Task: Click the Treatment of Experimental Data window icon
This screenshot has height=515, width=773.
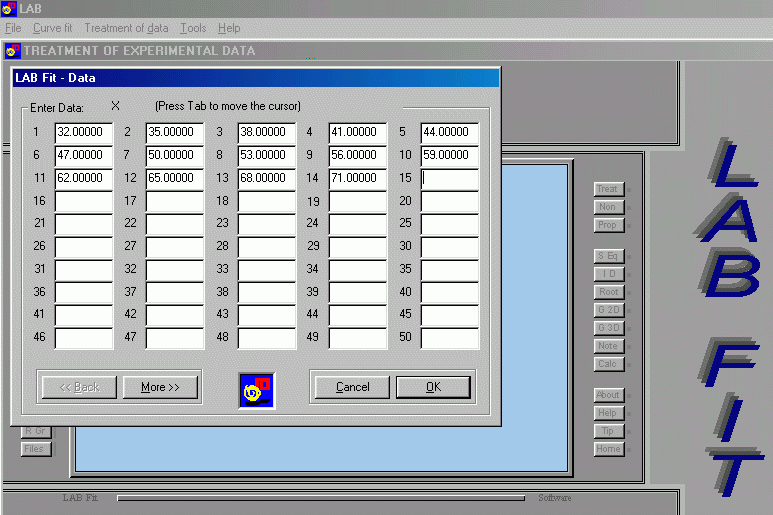Action: tap(13, 51)
